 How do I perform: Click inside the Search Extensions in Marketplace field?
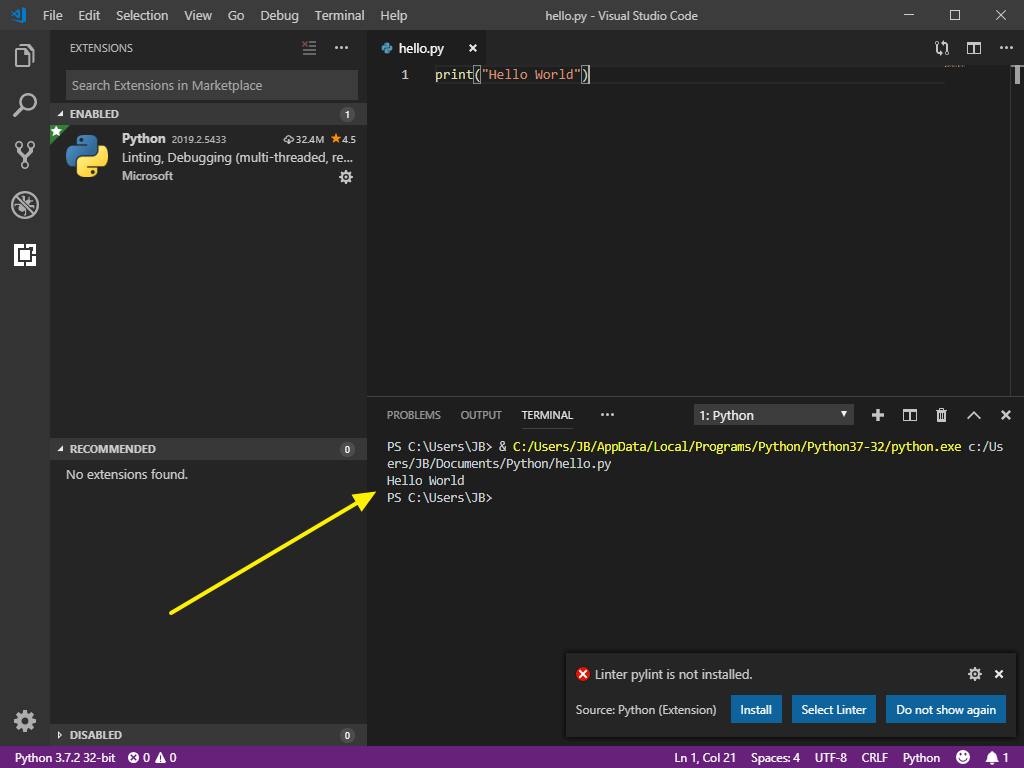tap(210, 85)
